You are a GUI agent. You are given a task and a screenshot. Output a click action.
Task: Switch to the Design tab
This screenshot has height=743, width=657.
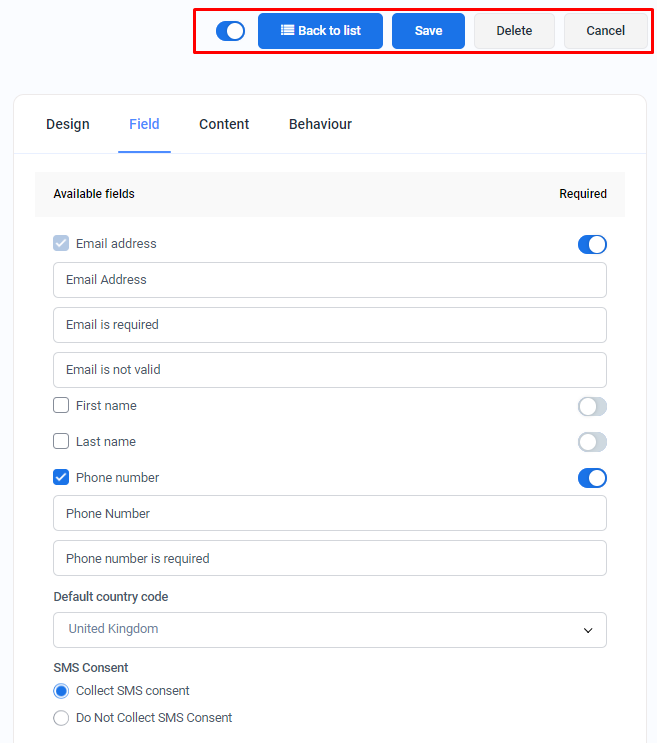pos(68,124)
